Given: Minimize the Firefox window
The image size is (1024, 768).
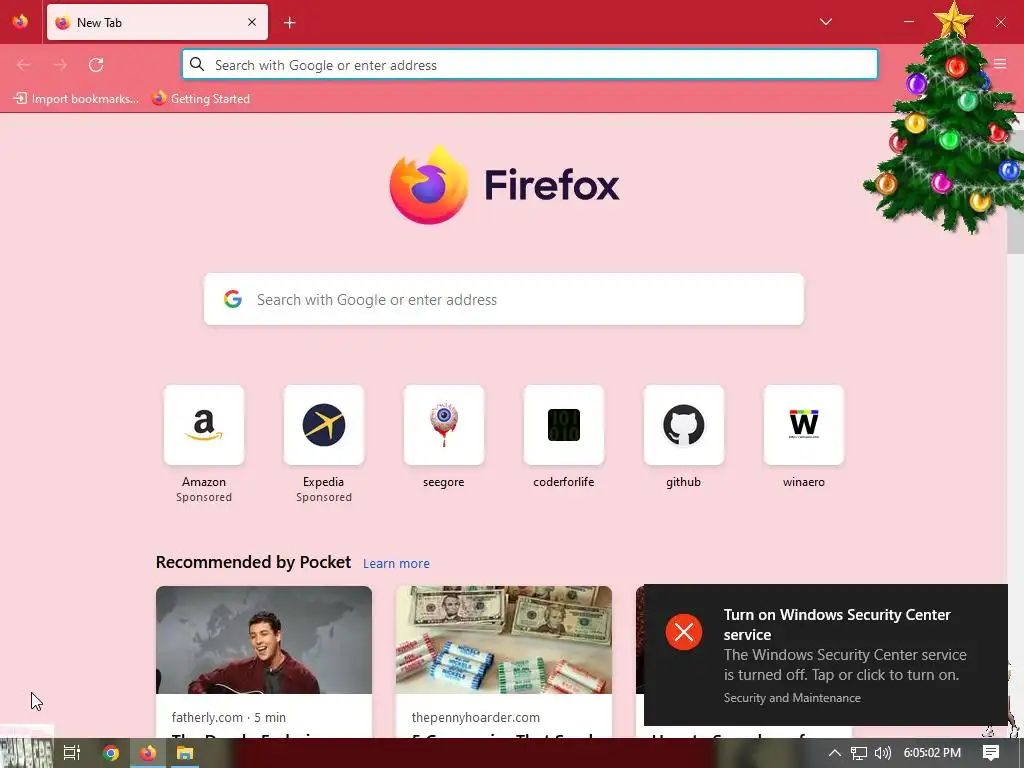Looking at the screenshot, I should point(908,22).
